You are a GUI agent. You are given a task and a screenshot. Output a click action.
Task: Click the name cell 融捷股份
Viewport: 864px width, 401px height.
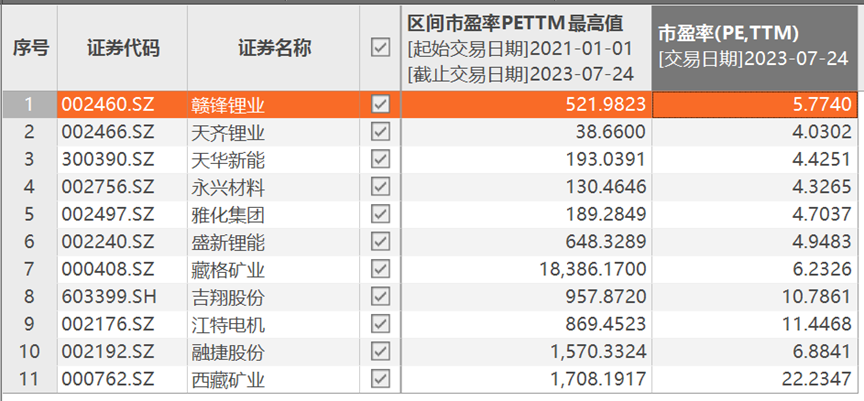coord(274,351)
